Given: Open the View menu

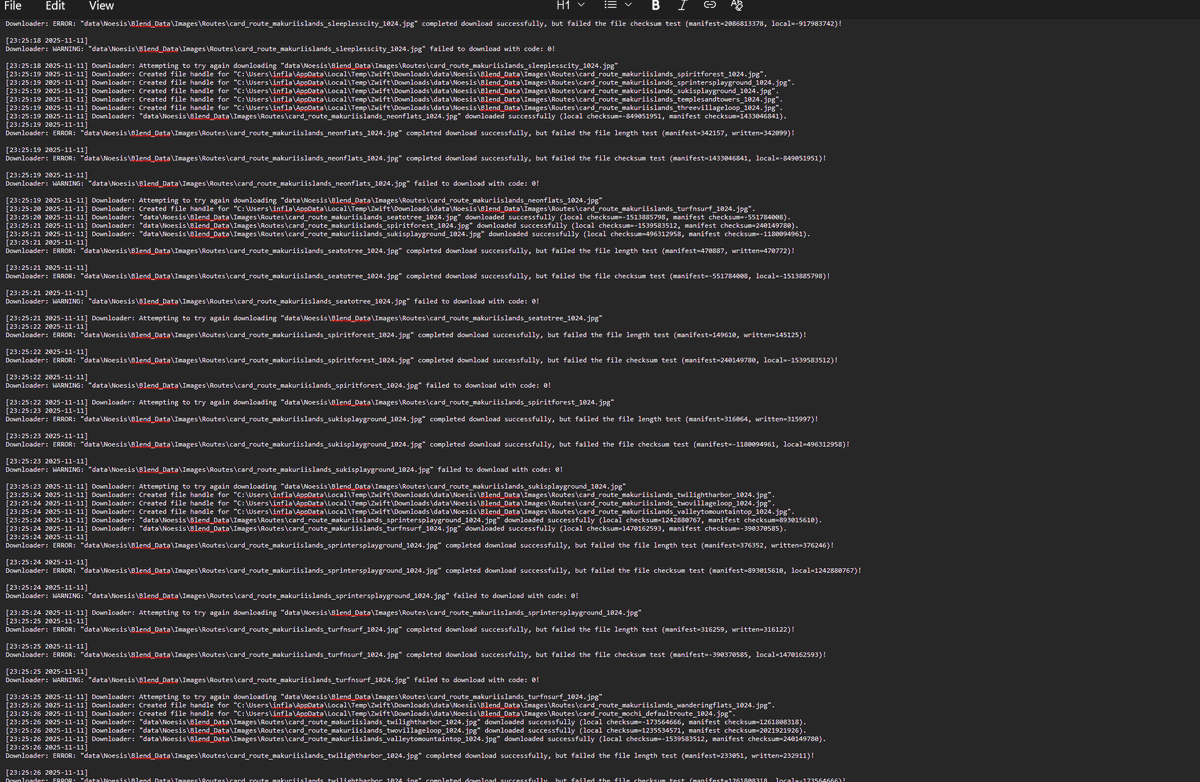Looking at the screenshot, I should (x=101, y=6).
